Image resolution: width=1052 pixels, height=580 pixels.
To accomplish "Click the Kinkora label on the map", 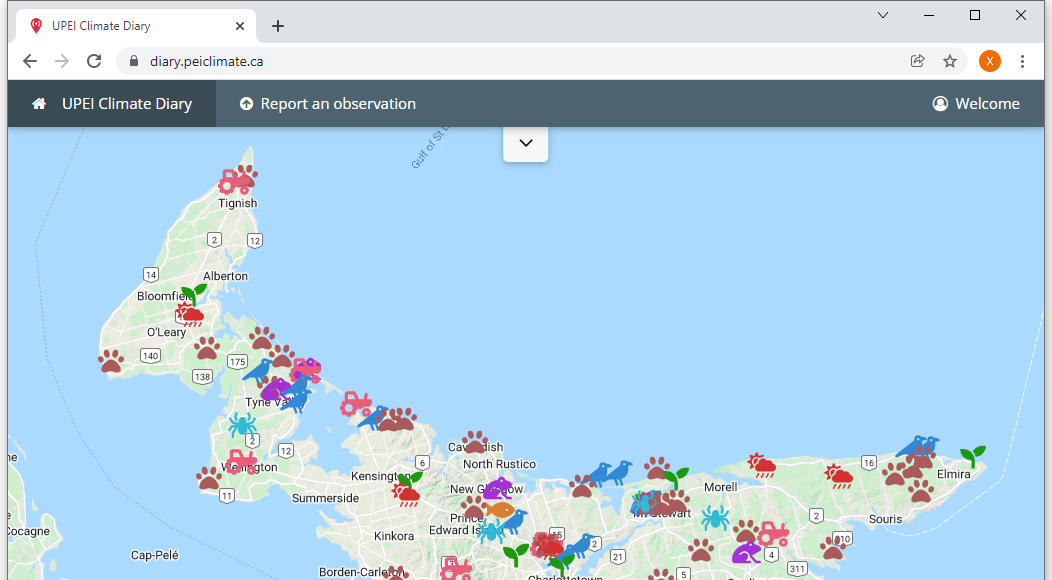I will 394,536.
